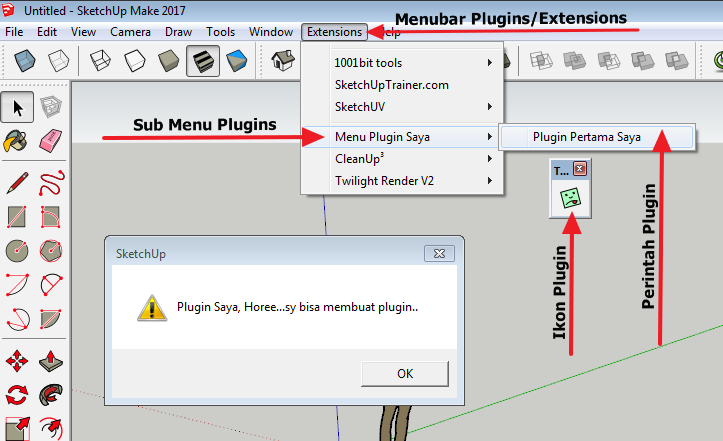Select the Scale tool
Viewport: 723px width, 441px height.
(17, 429)
